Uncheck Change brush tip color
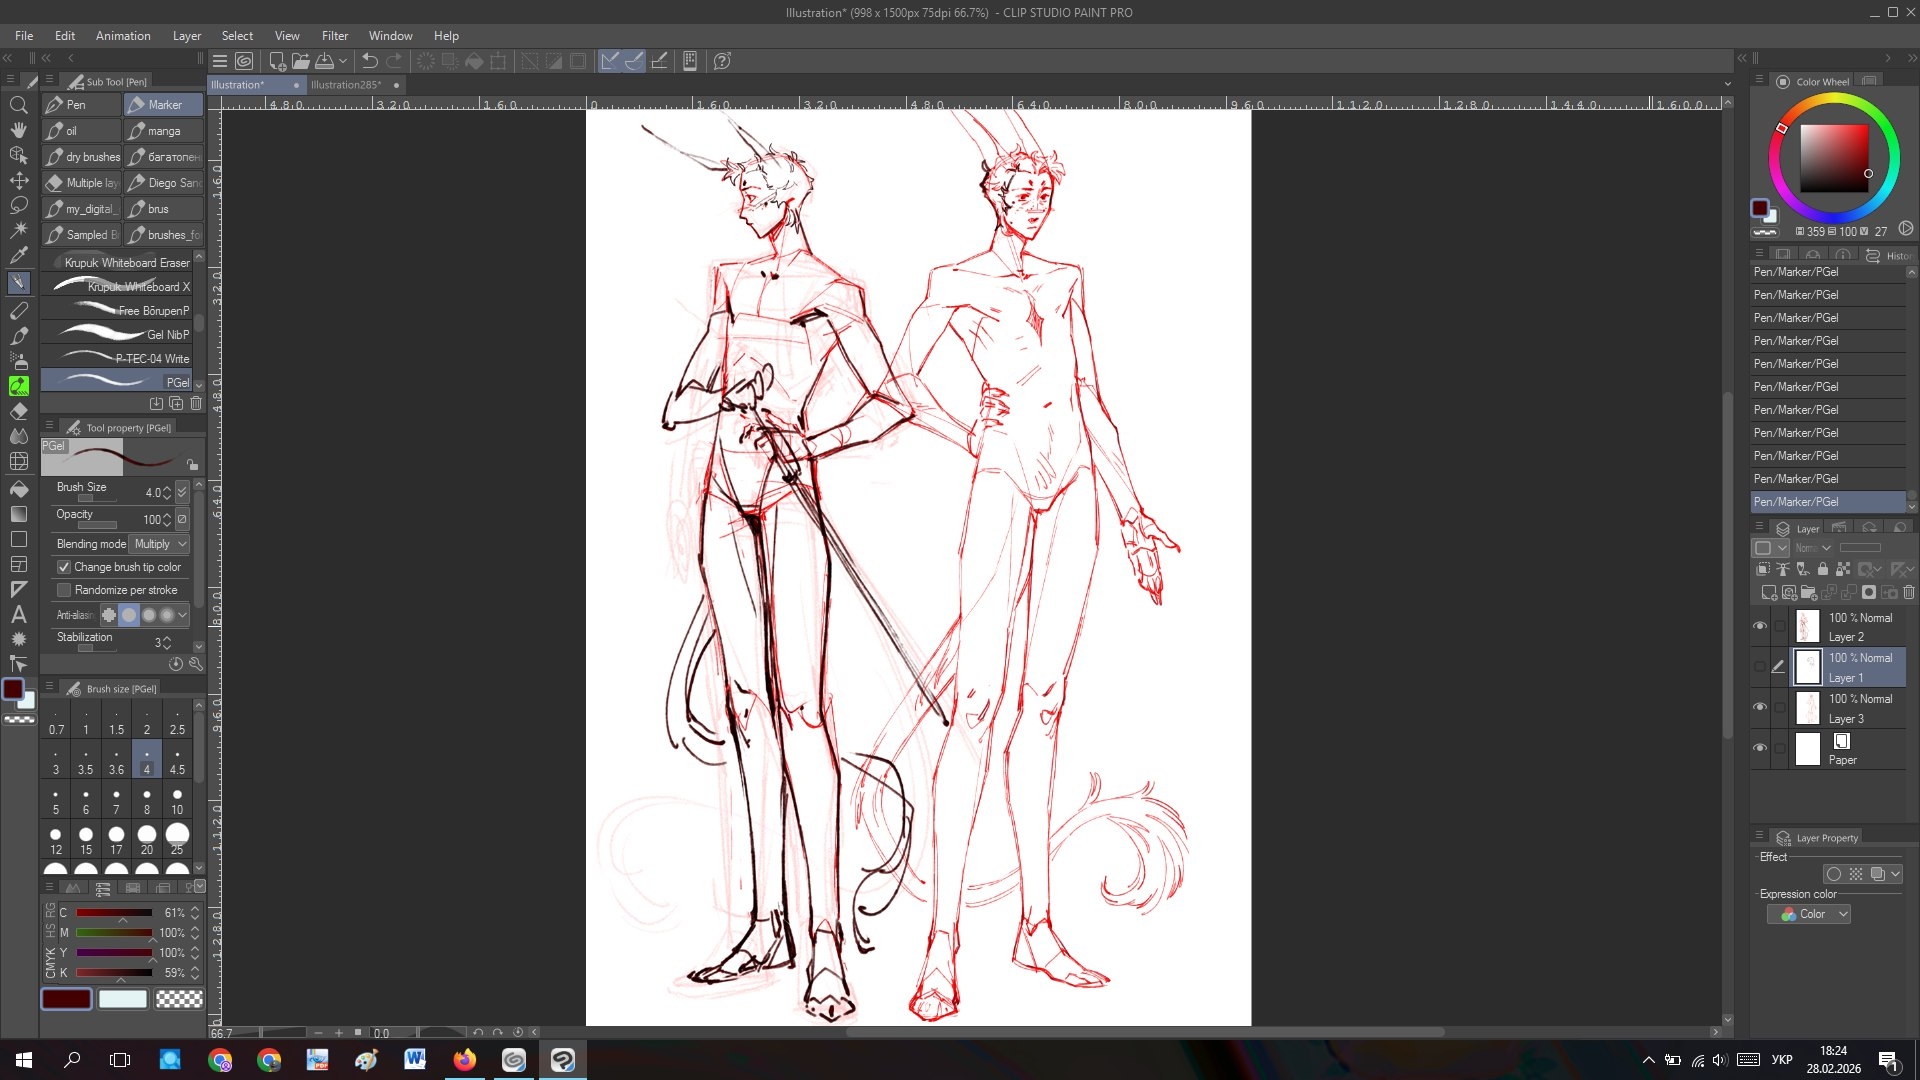1920x1080 pixels. [x=64, y=567]
